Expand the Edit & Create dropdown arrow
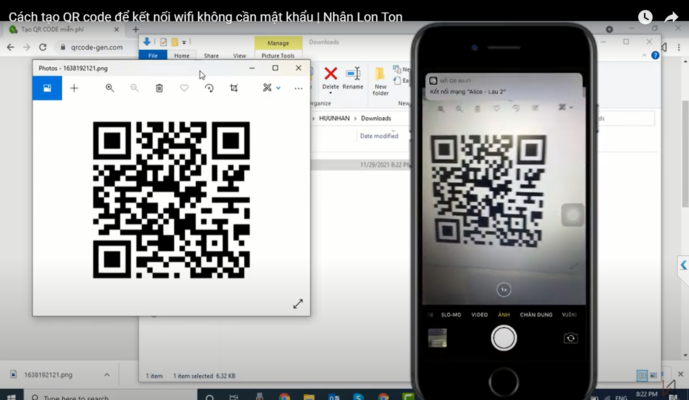689x400 pixels. [278, 88]
